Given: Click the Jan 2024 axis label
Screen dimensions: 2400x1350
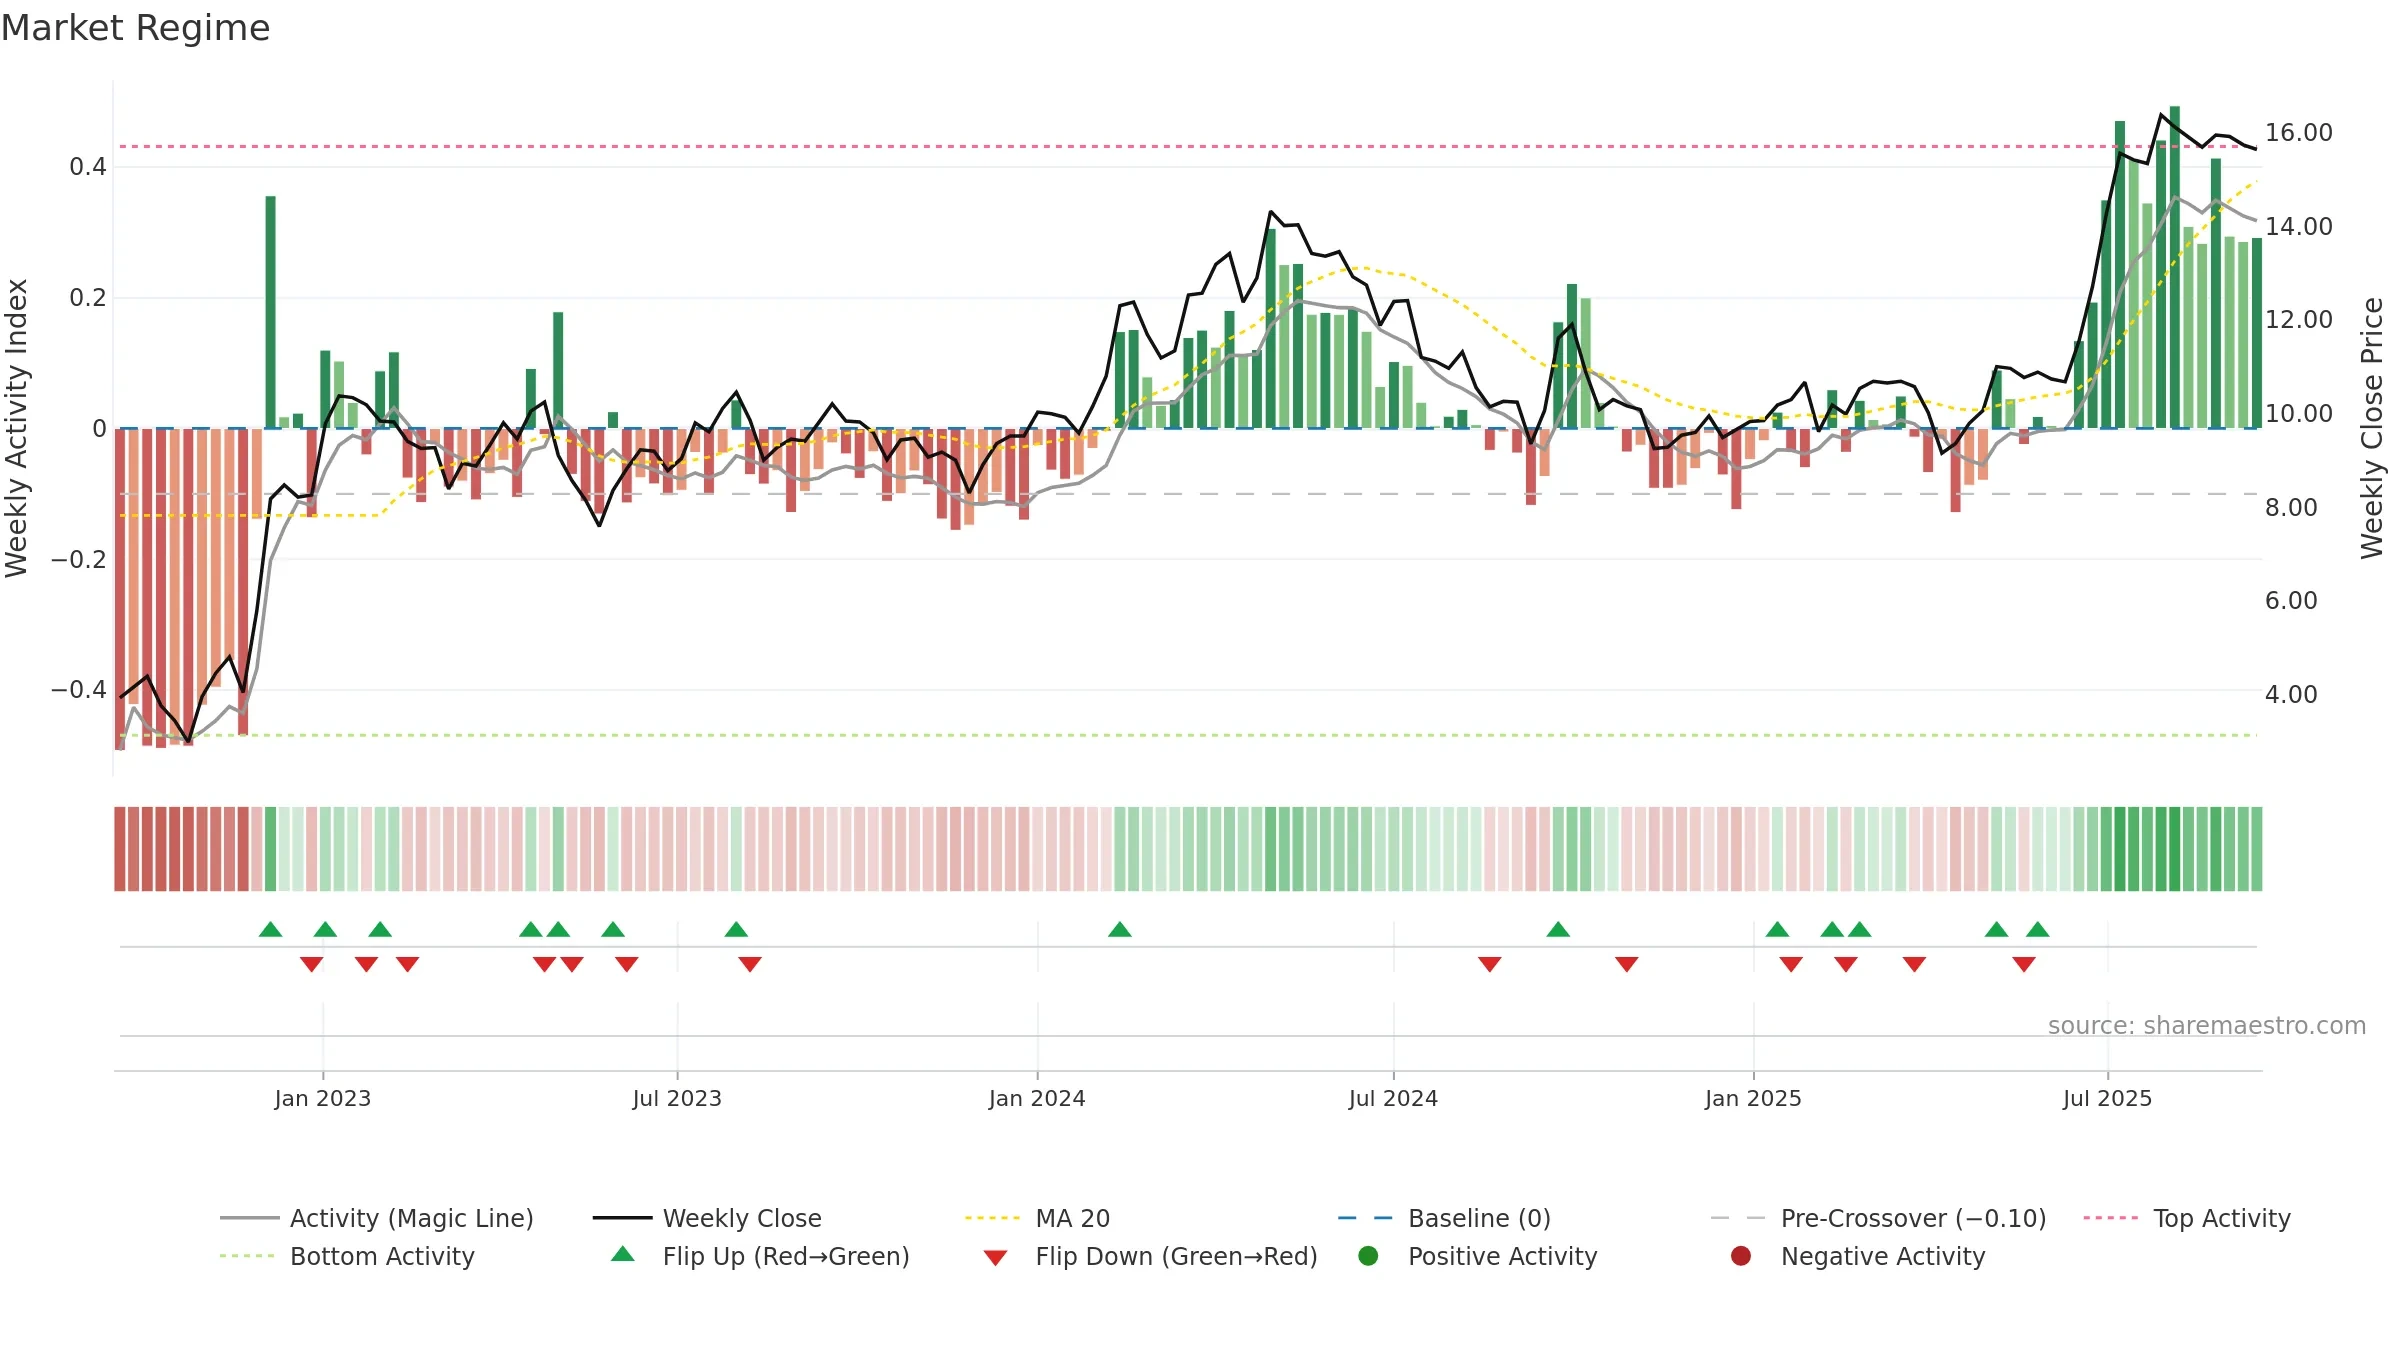Looking at the screenshot, I should [x=1037, y=1098].
